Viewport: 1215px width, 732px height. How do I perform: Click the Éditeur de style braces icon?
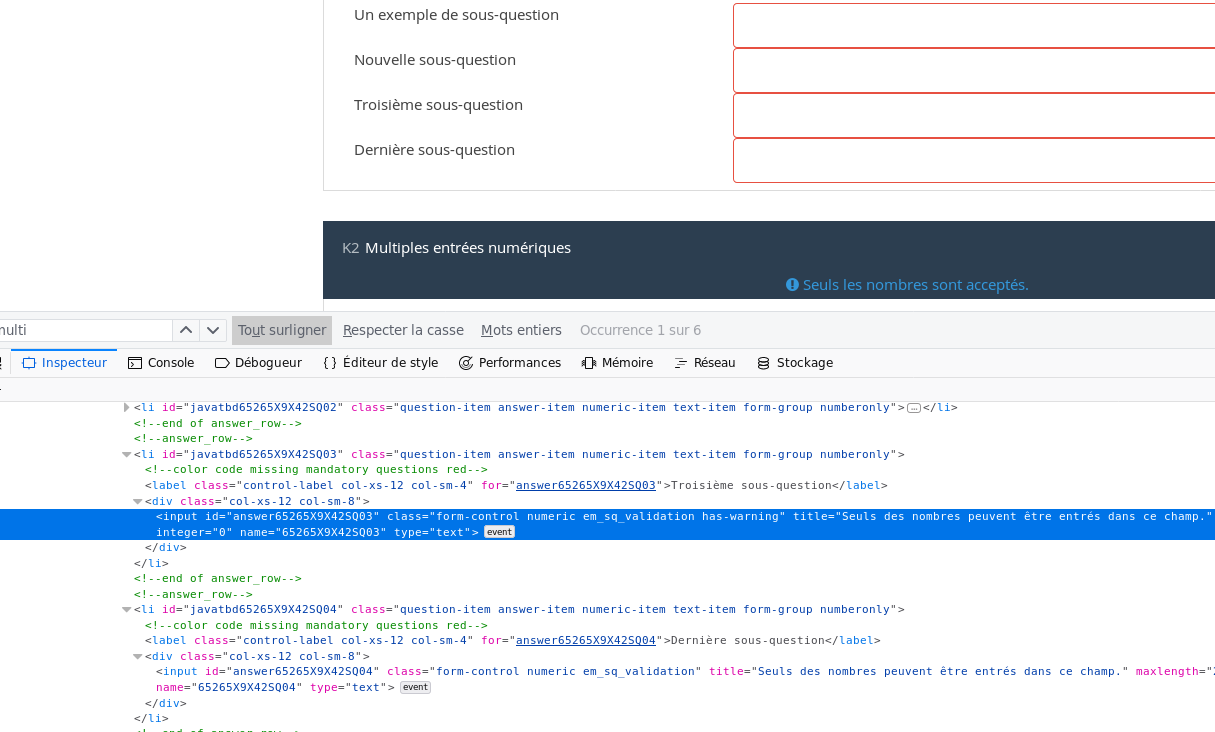(330, 363)
